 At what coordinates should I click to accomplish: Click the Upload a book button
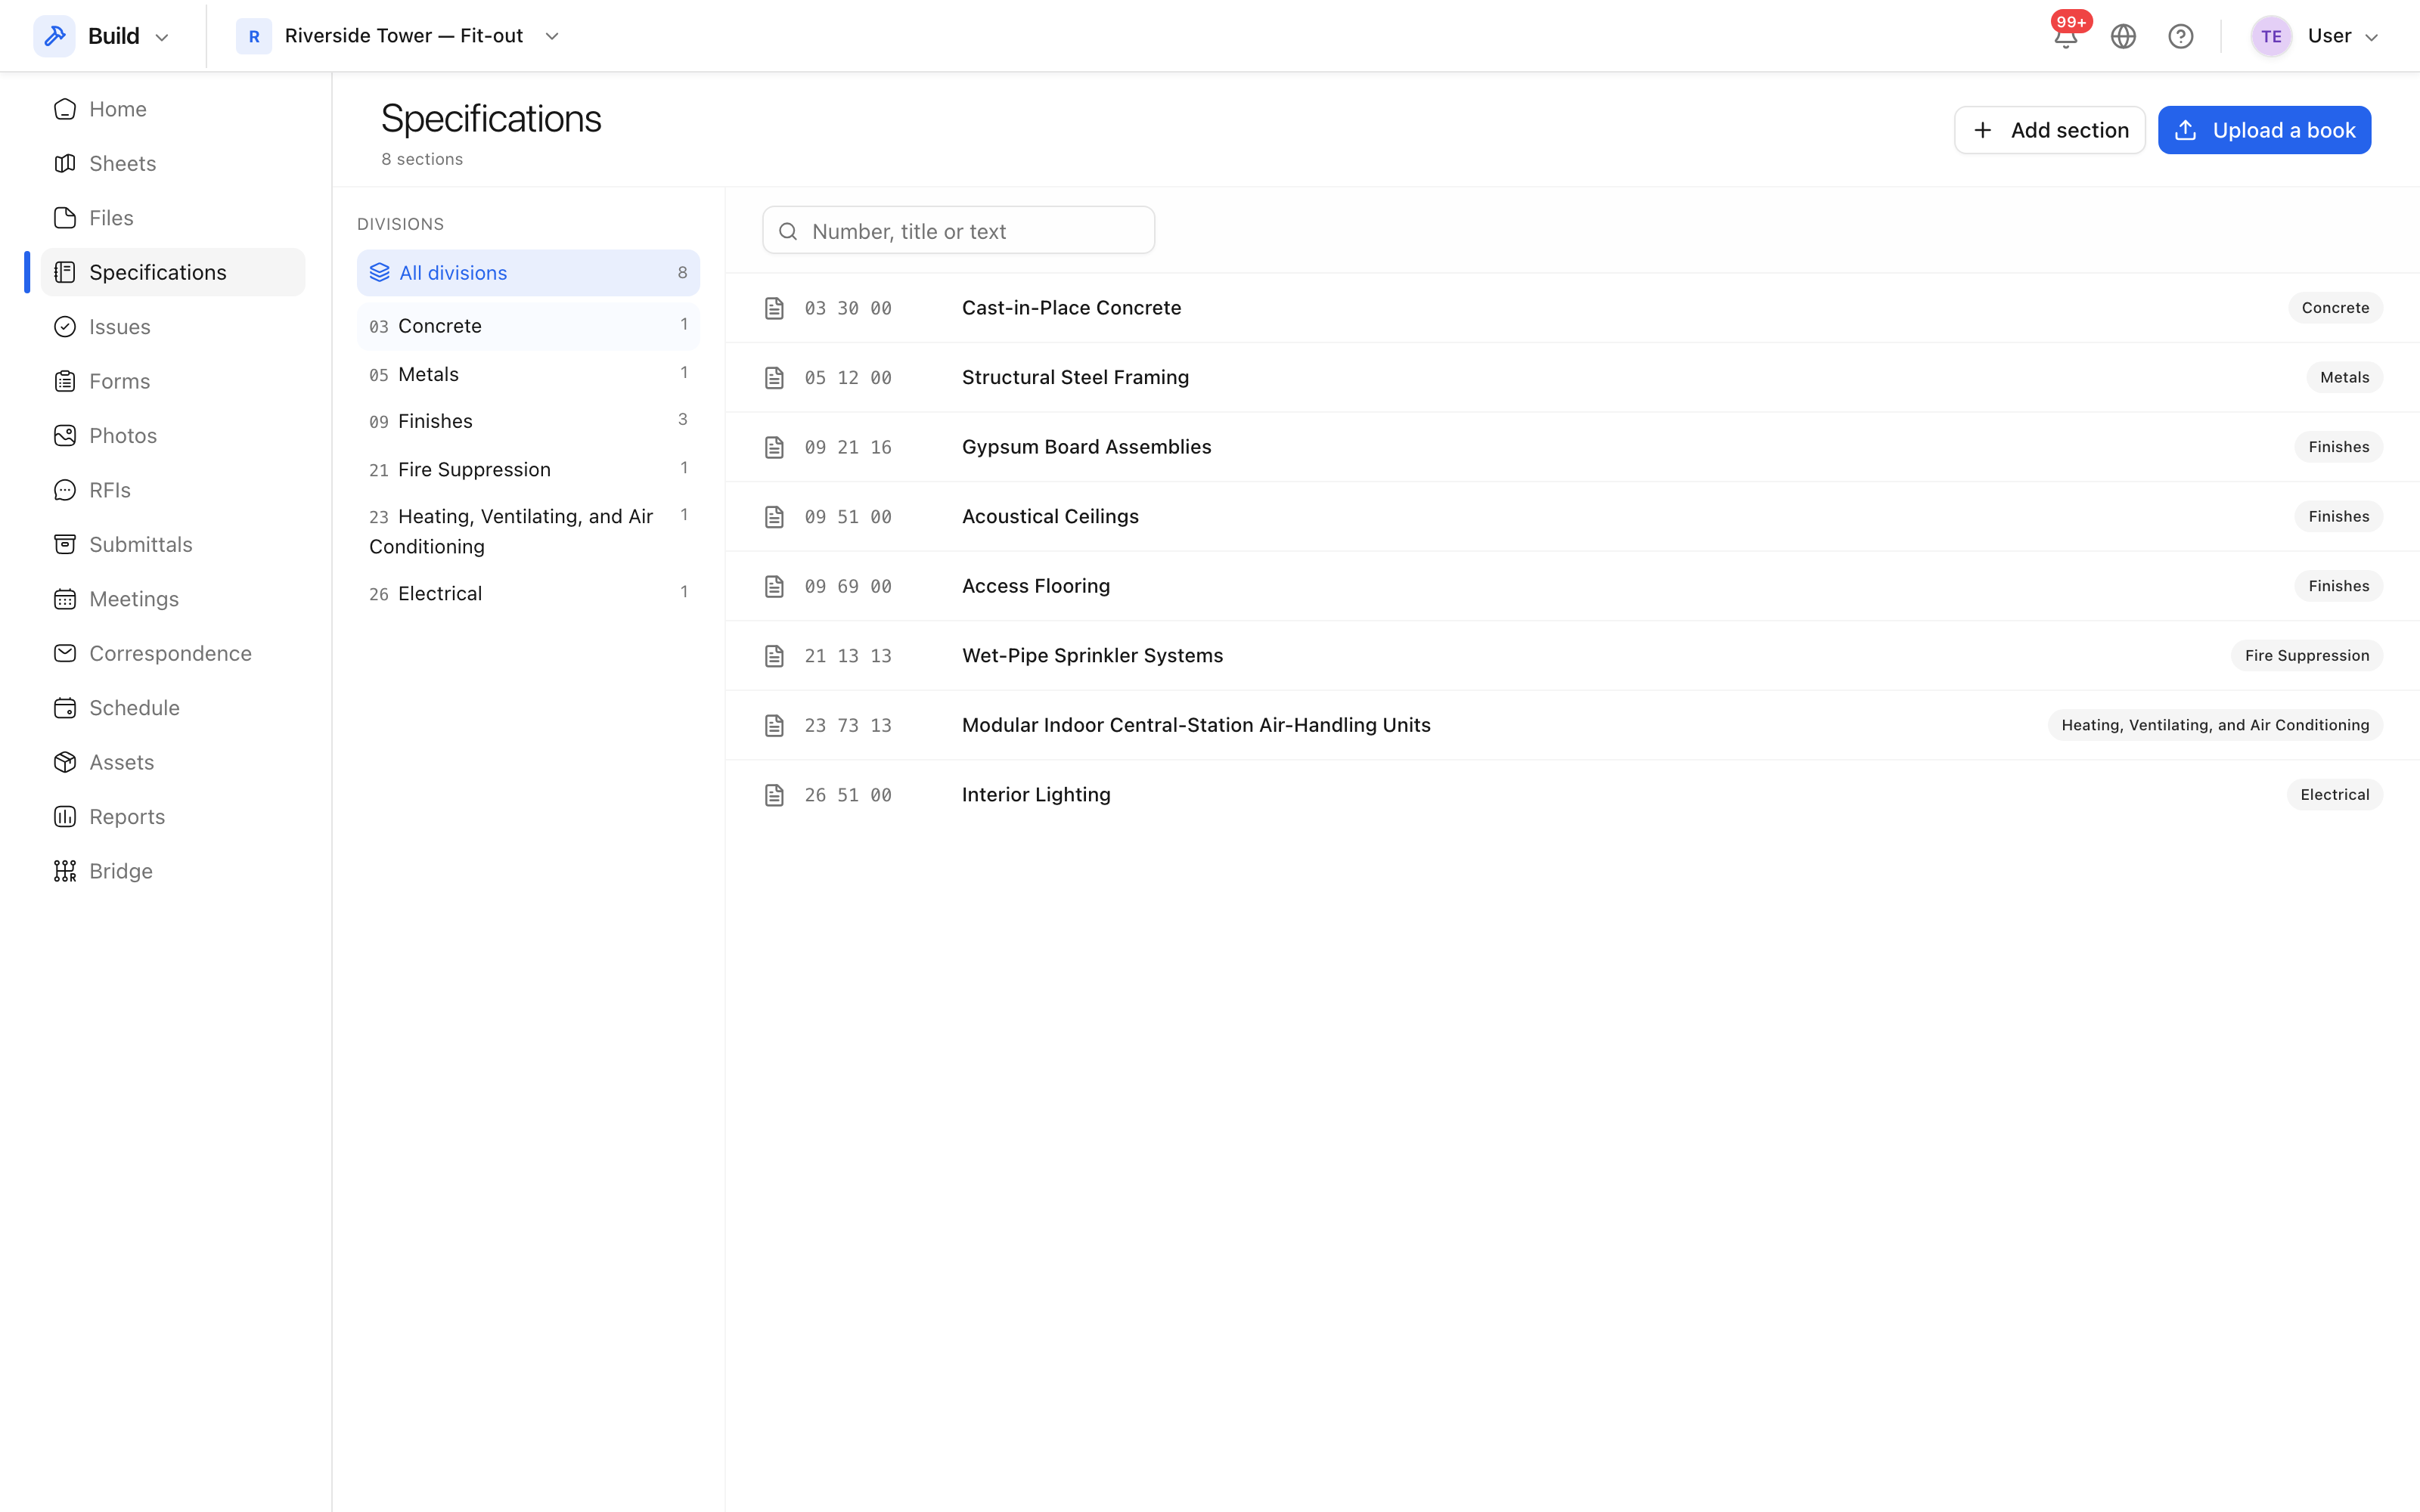pos(2264,130)
